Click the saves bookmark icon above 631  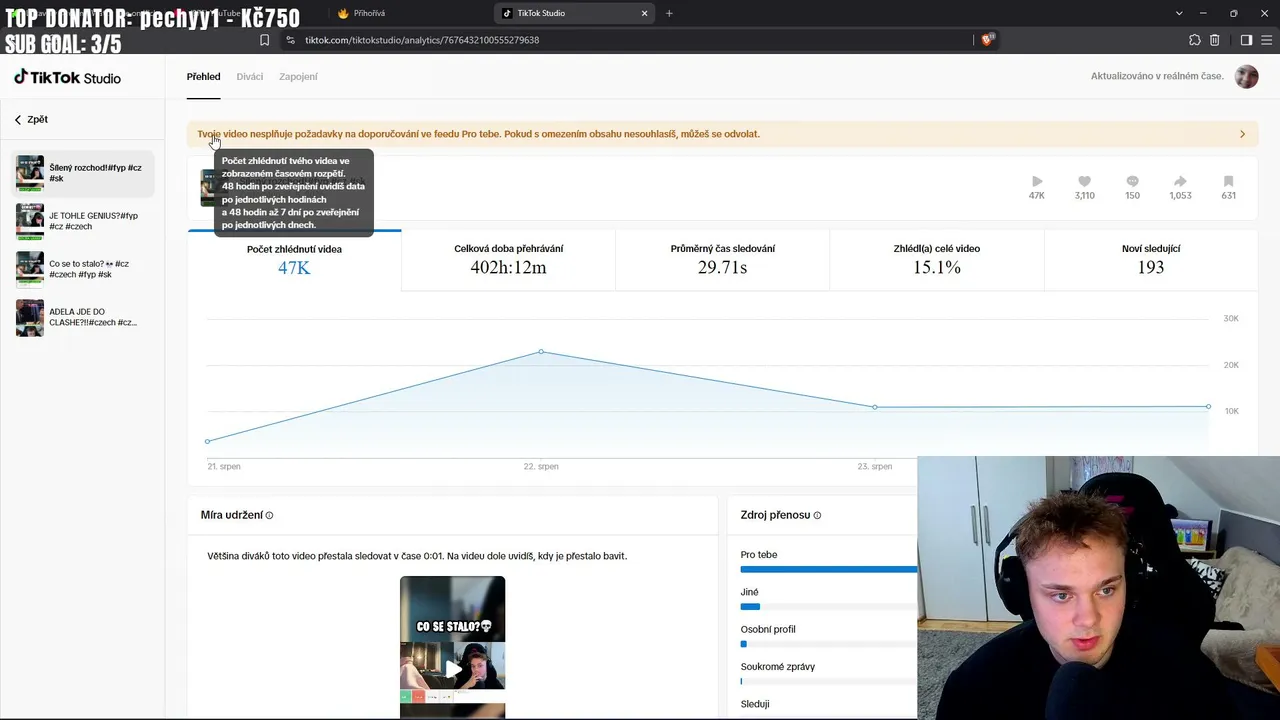(x=1228, y=181)
